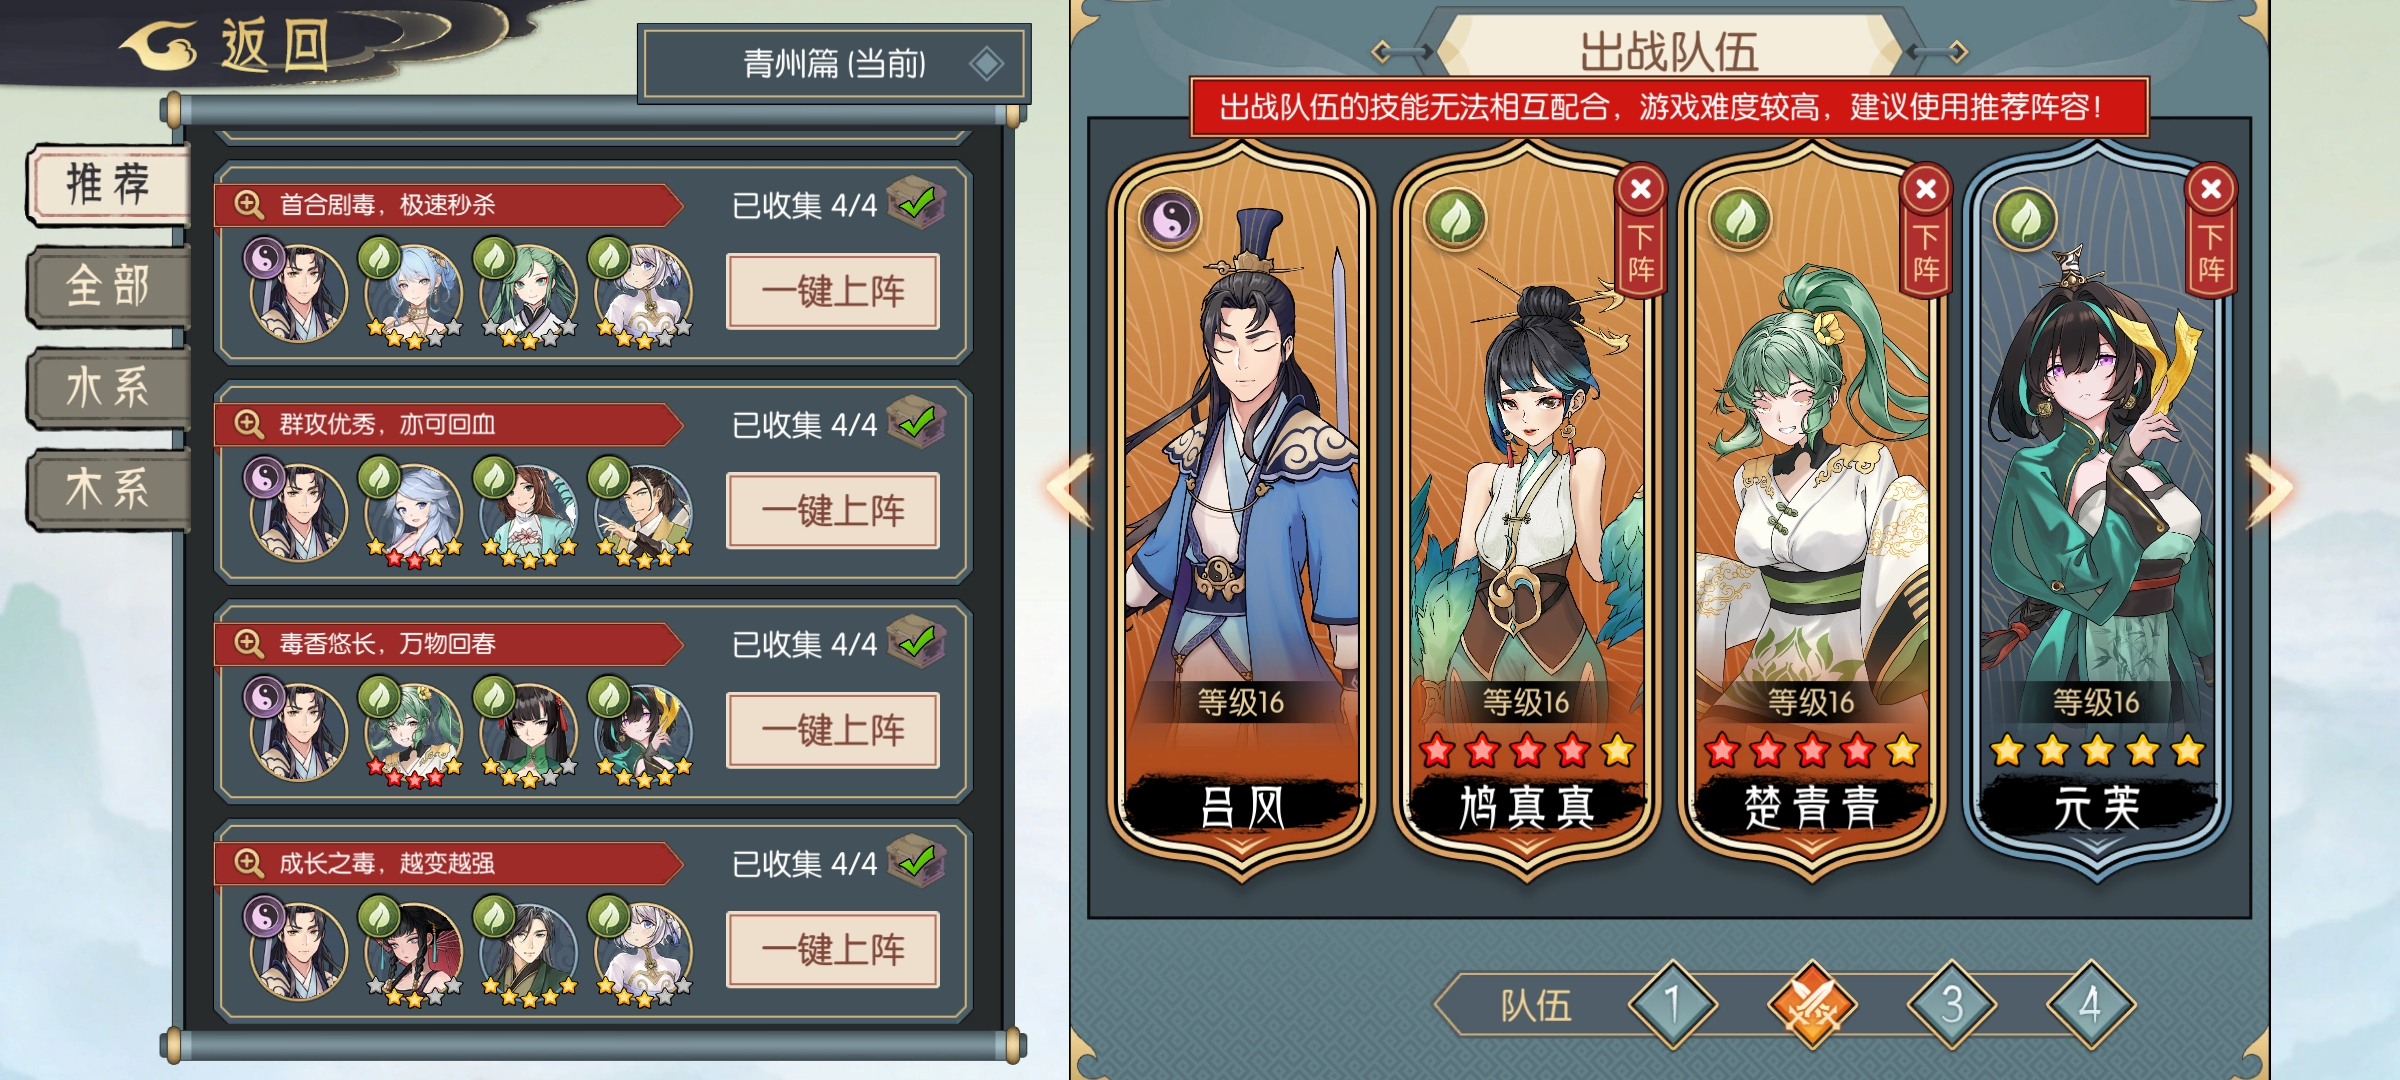Screen dimensions: 2400x1080
Task: Toggle the collected chest checkmark for 毒香悠长 lineup
Action: click(916, 641)
